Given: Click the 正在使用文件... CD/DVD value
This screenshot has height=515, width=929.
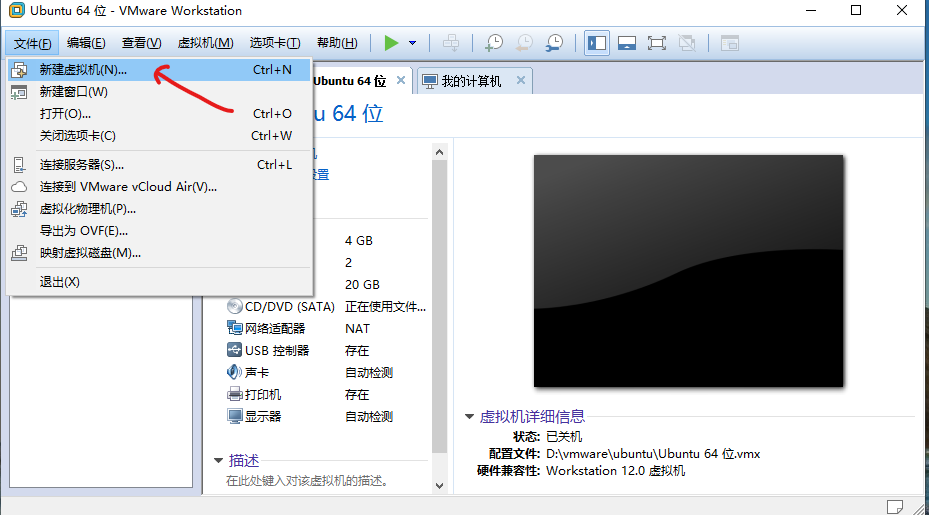Looking at the screenshot, I should tap(385, 306).
